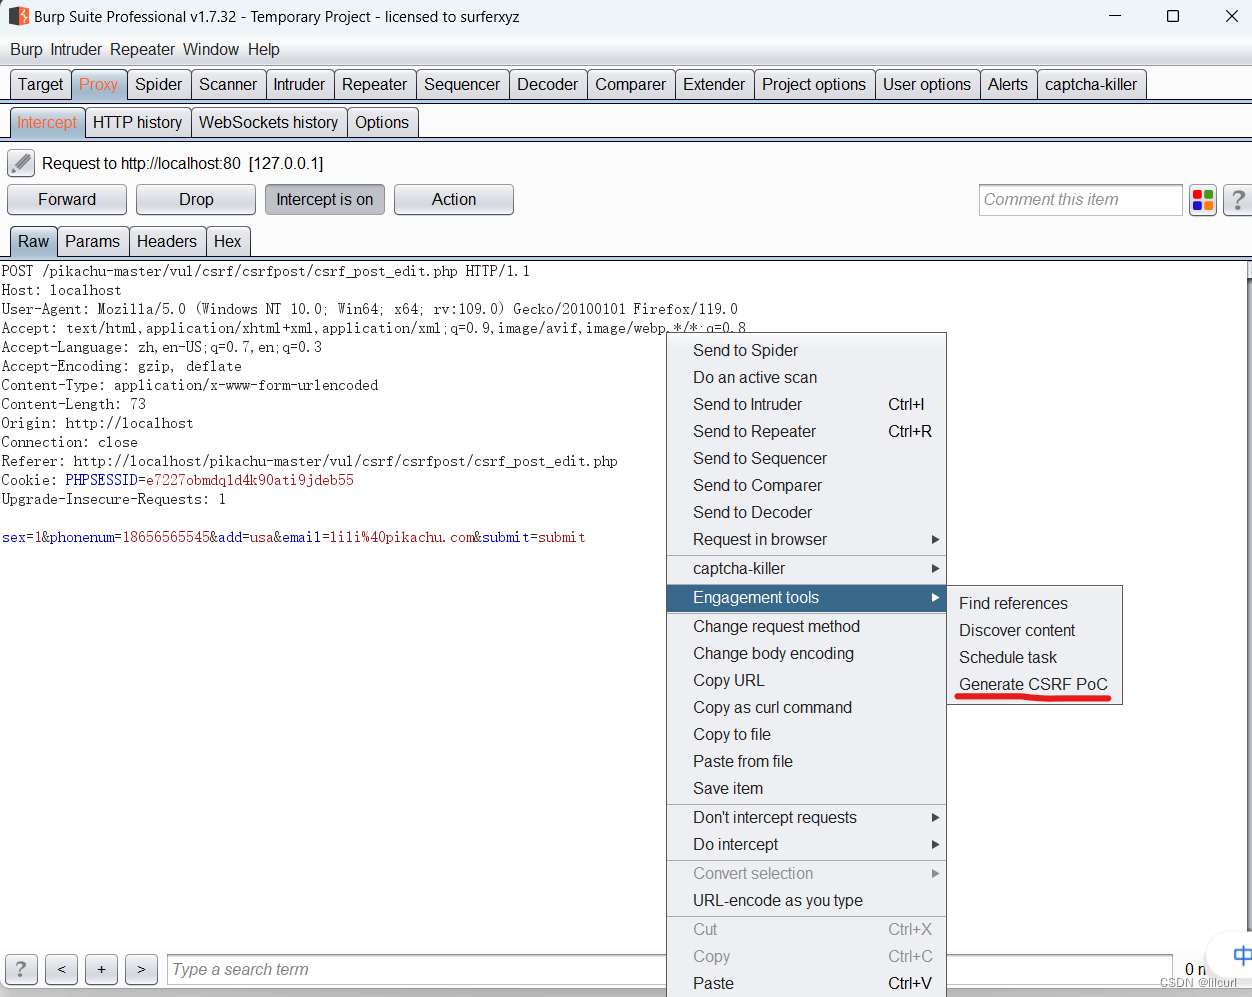This screenshot has height=997, width=1252.
Task: Select Send to Sequencer
Action: tap(806, 458)
